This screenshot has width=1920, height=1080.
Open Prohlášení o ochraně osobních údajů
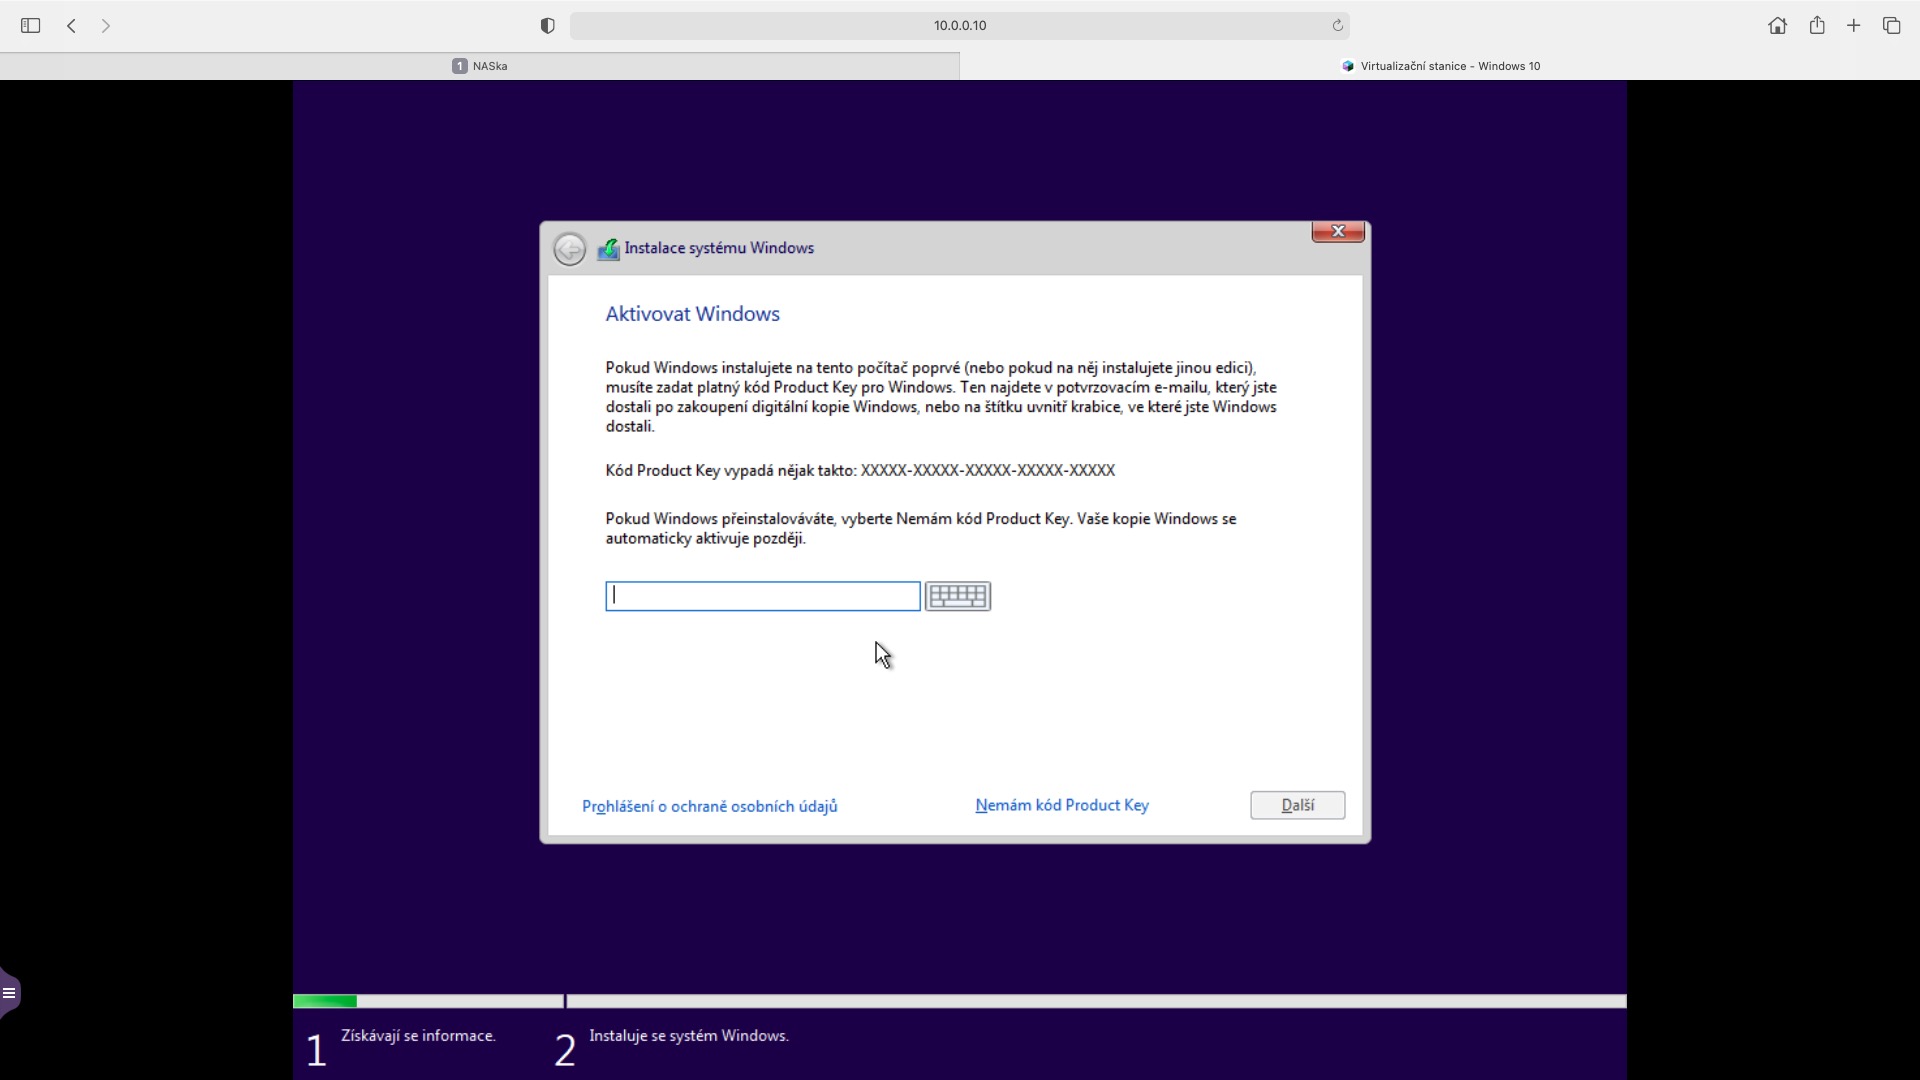coord(709,806)
